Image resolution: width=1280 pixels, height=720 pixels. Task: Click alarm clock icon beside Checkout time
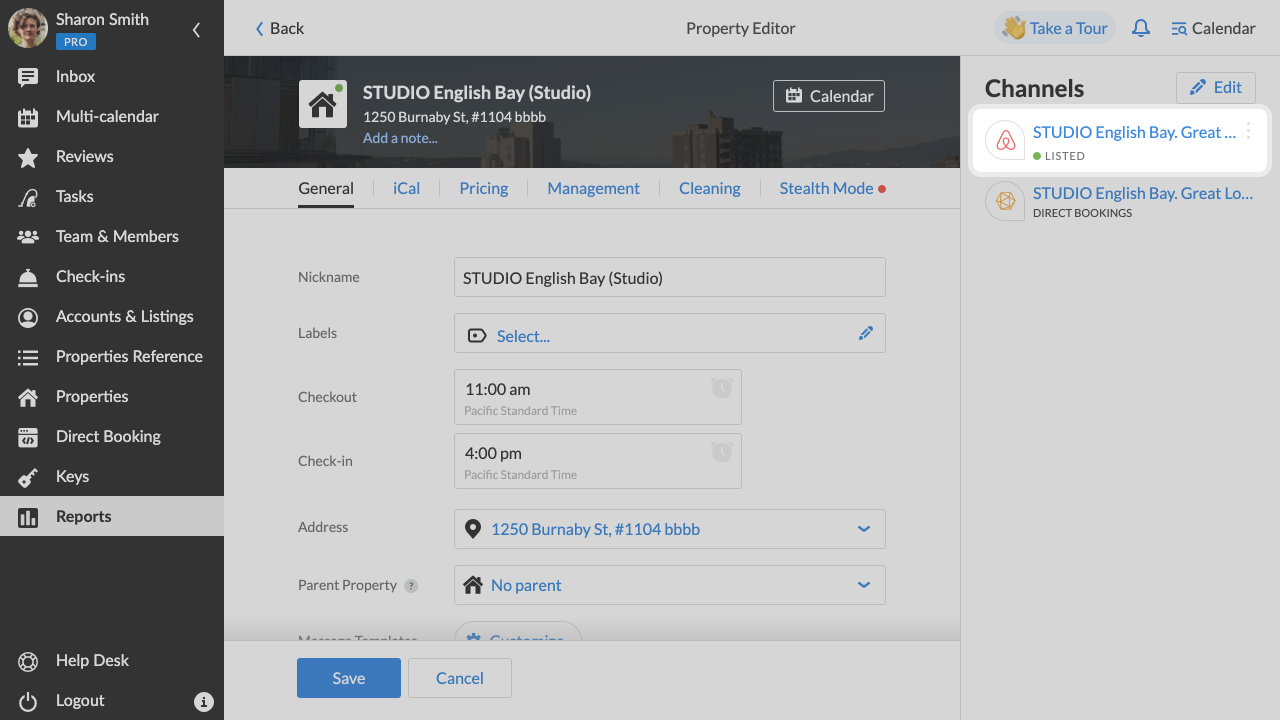point(722,388)
